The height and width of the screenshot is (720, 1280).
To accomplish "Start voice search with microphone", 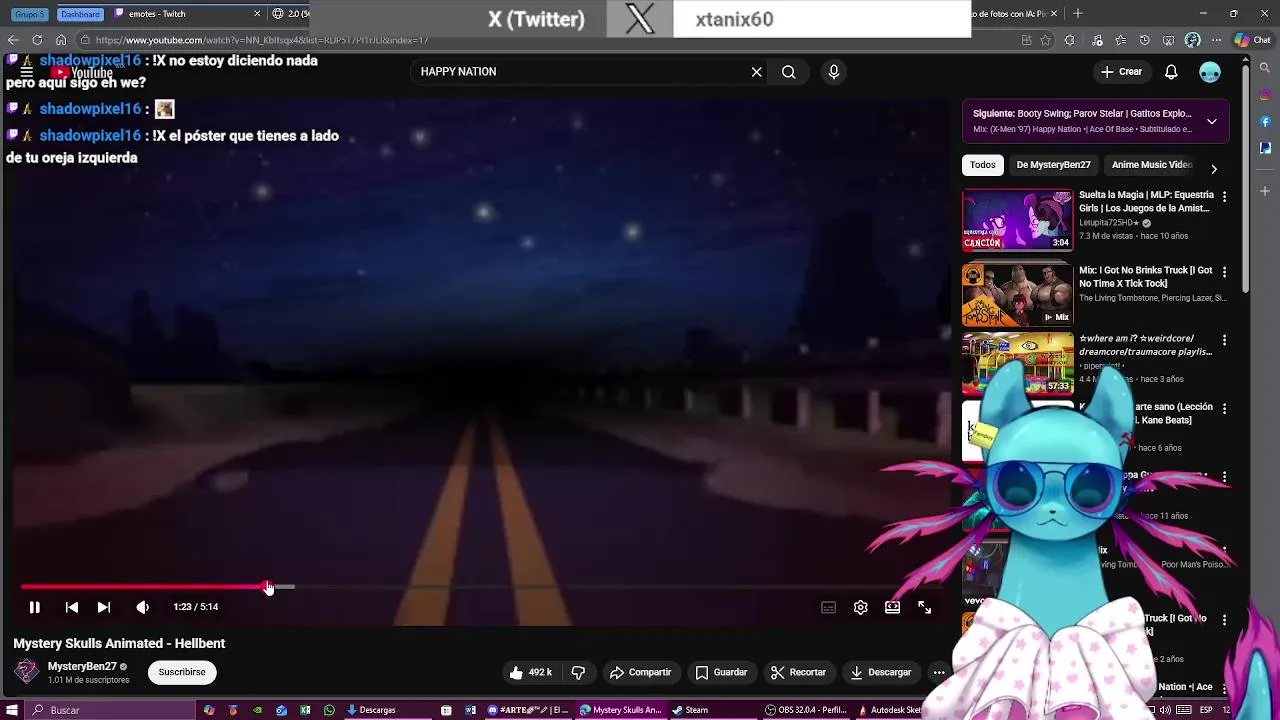I will coord(834,72).
